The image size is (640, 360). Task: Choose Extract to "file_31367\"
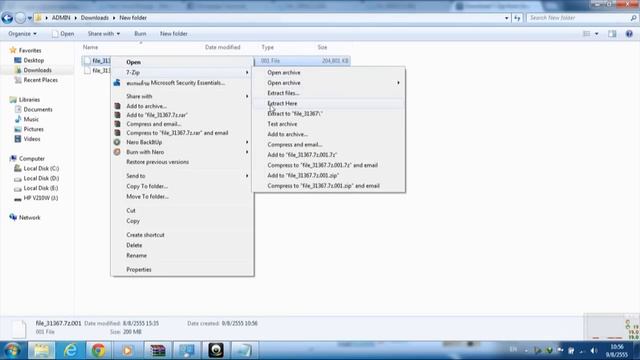pyautogui.click(x=329, y=113)
